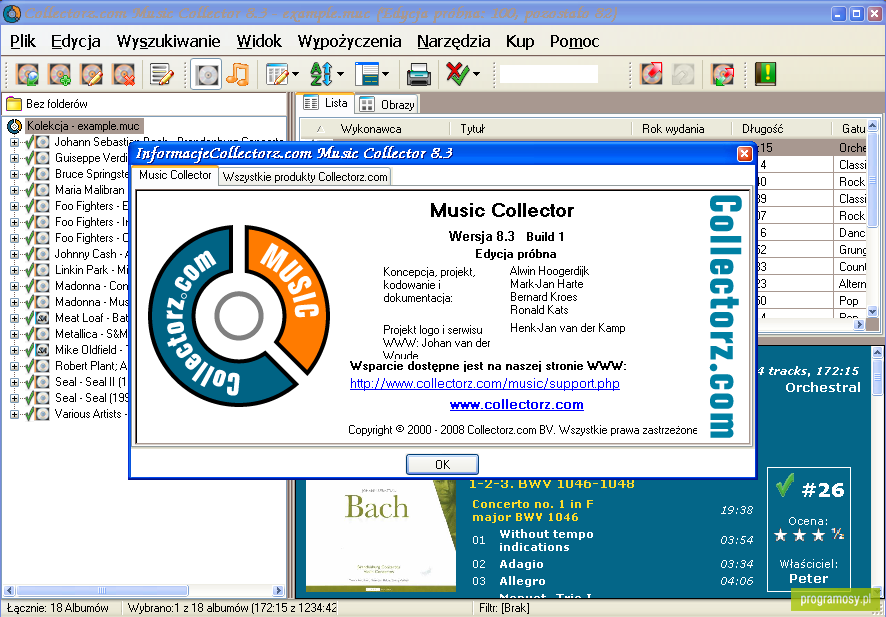This screenshot has height=617, width=886.
Task: Click the red X green check filter icon
Action: click(x=457, y=74)
